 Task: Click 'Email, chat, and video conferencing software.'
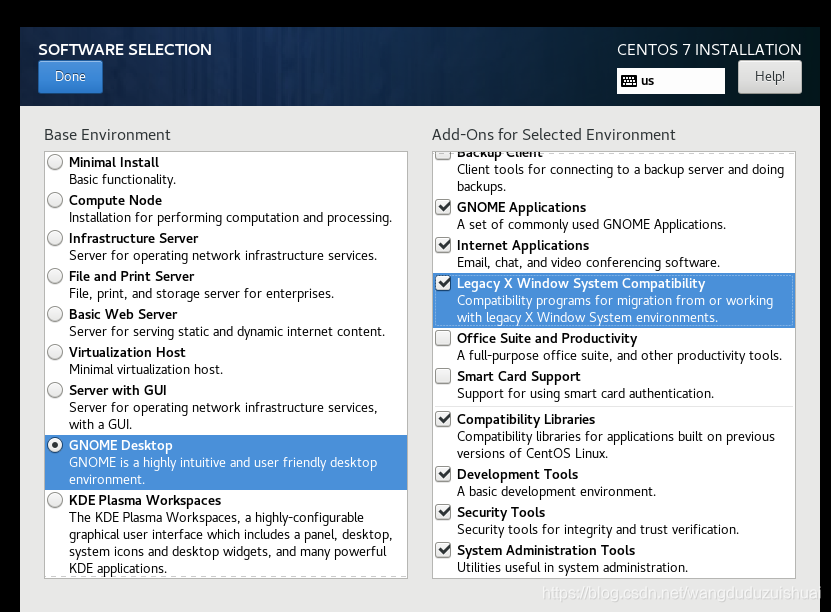point(588,263)
